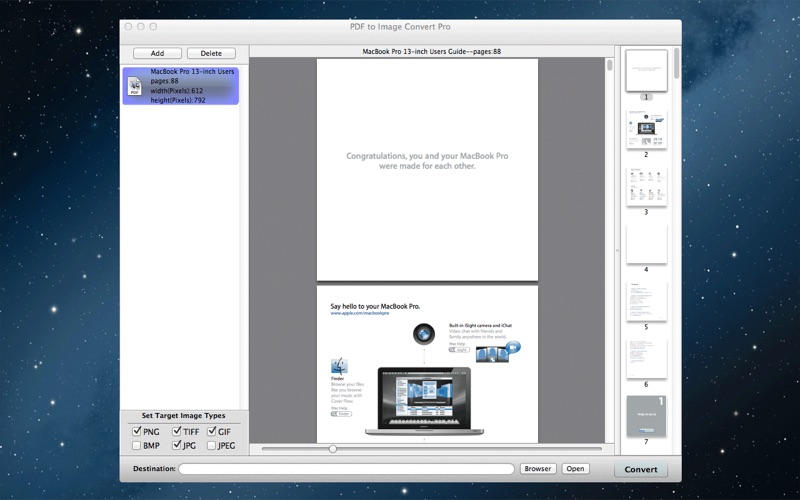
Task: Click the window minimize button
Action: [x=141, y=27]
